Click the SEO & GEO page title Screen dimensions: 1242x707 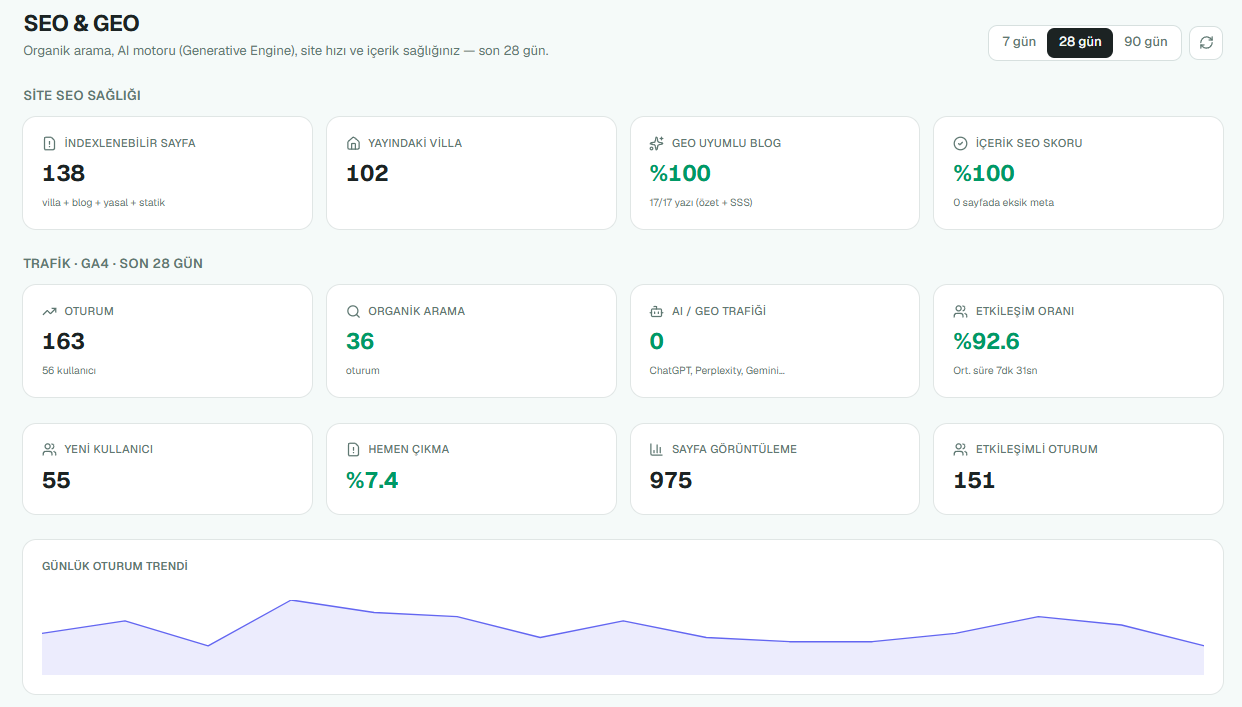82,22
